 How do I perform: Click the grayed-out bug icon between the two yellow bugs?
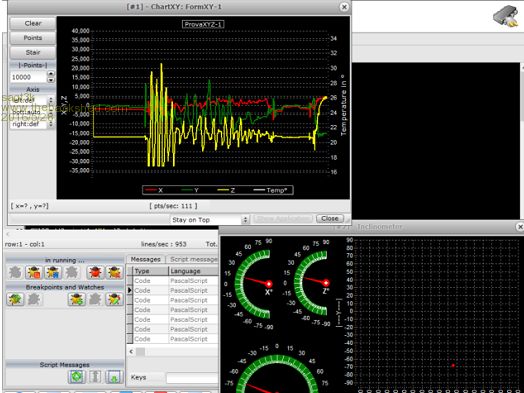pyautogui.click(x=95, y=299)
